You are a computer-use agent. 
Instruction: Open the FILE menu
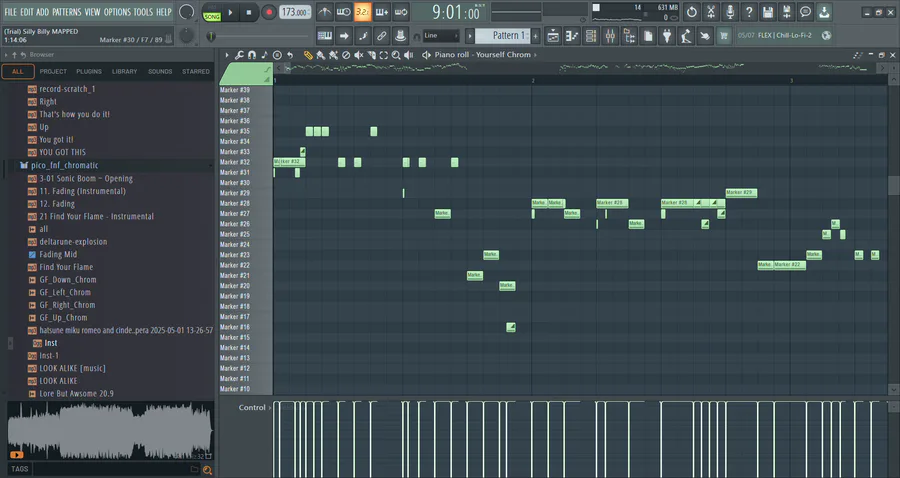coord(10,12)
